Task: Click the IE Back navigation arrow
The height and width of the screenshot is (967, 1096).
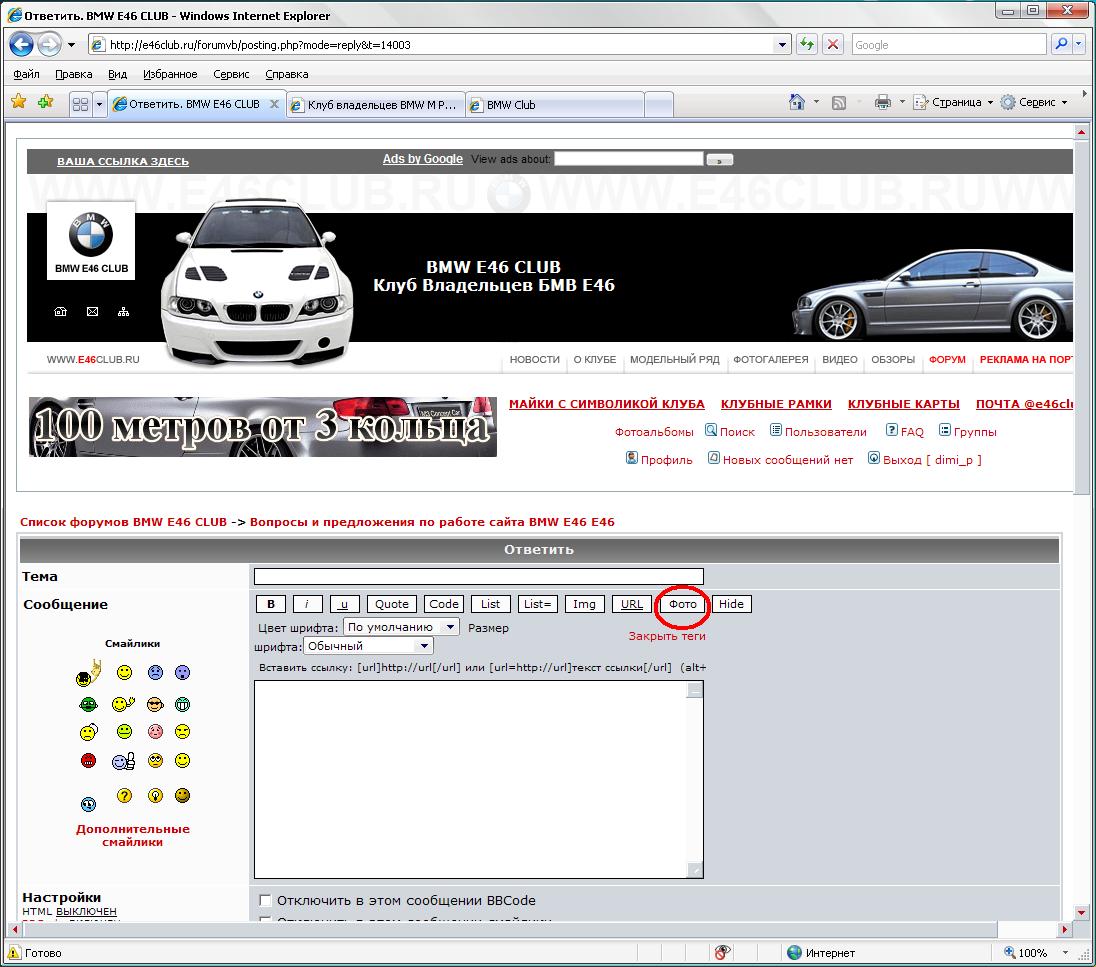Action: 23,45
